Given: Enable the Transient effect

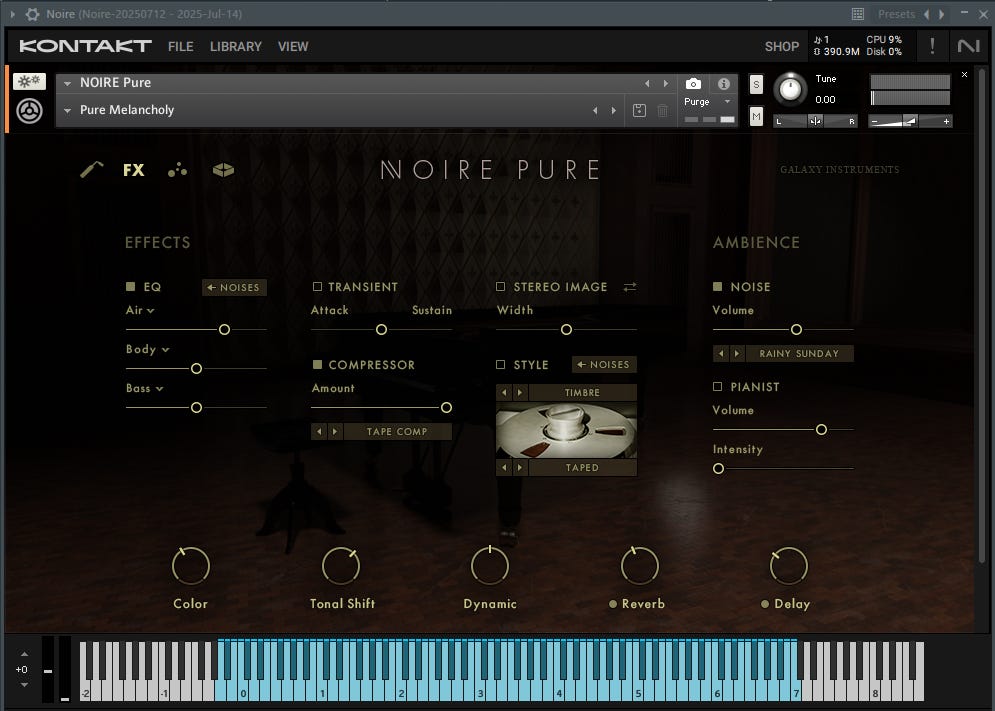Looking at the screenshot, I should tap(317, 287).
